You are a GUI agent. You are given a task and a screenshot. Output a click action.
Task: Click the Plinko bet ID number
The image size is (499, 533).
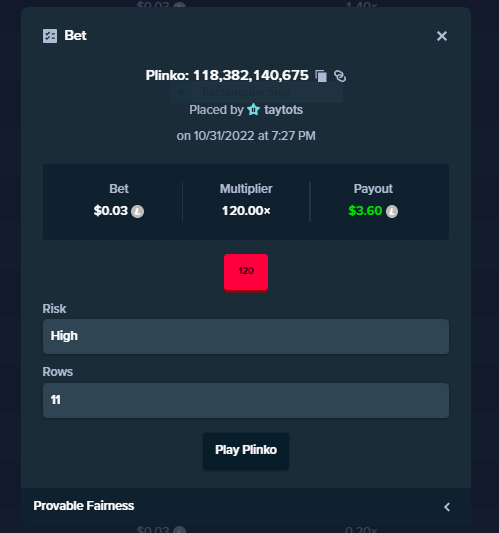click(x=251, y=75)
